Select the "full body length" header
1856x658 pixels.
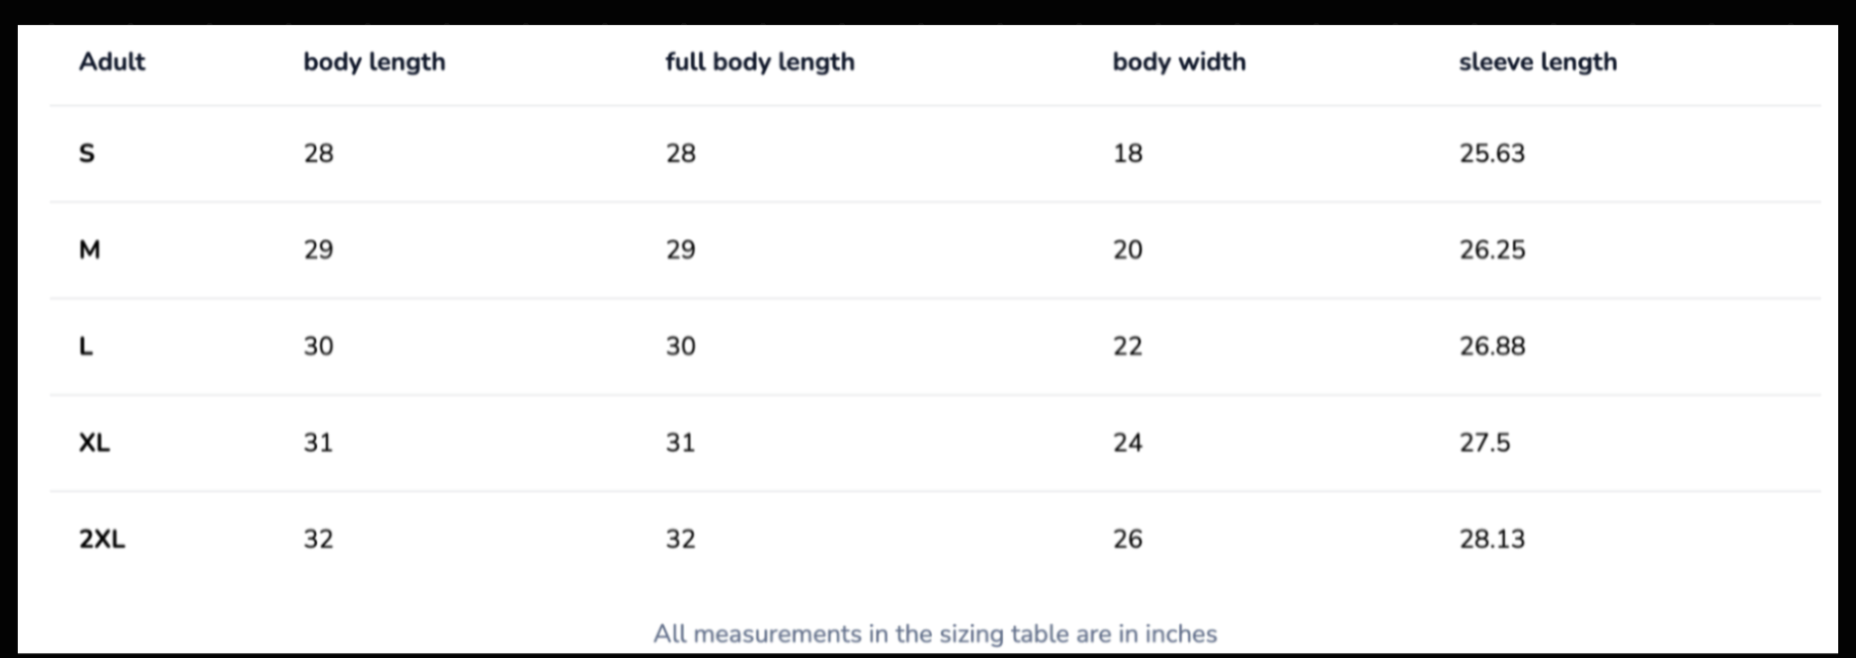pos(760,62)
